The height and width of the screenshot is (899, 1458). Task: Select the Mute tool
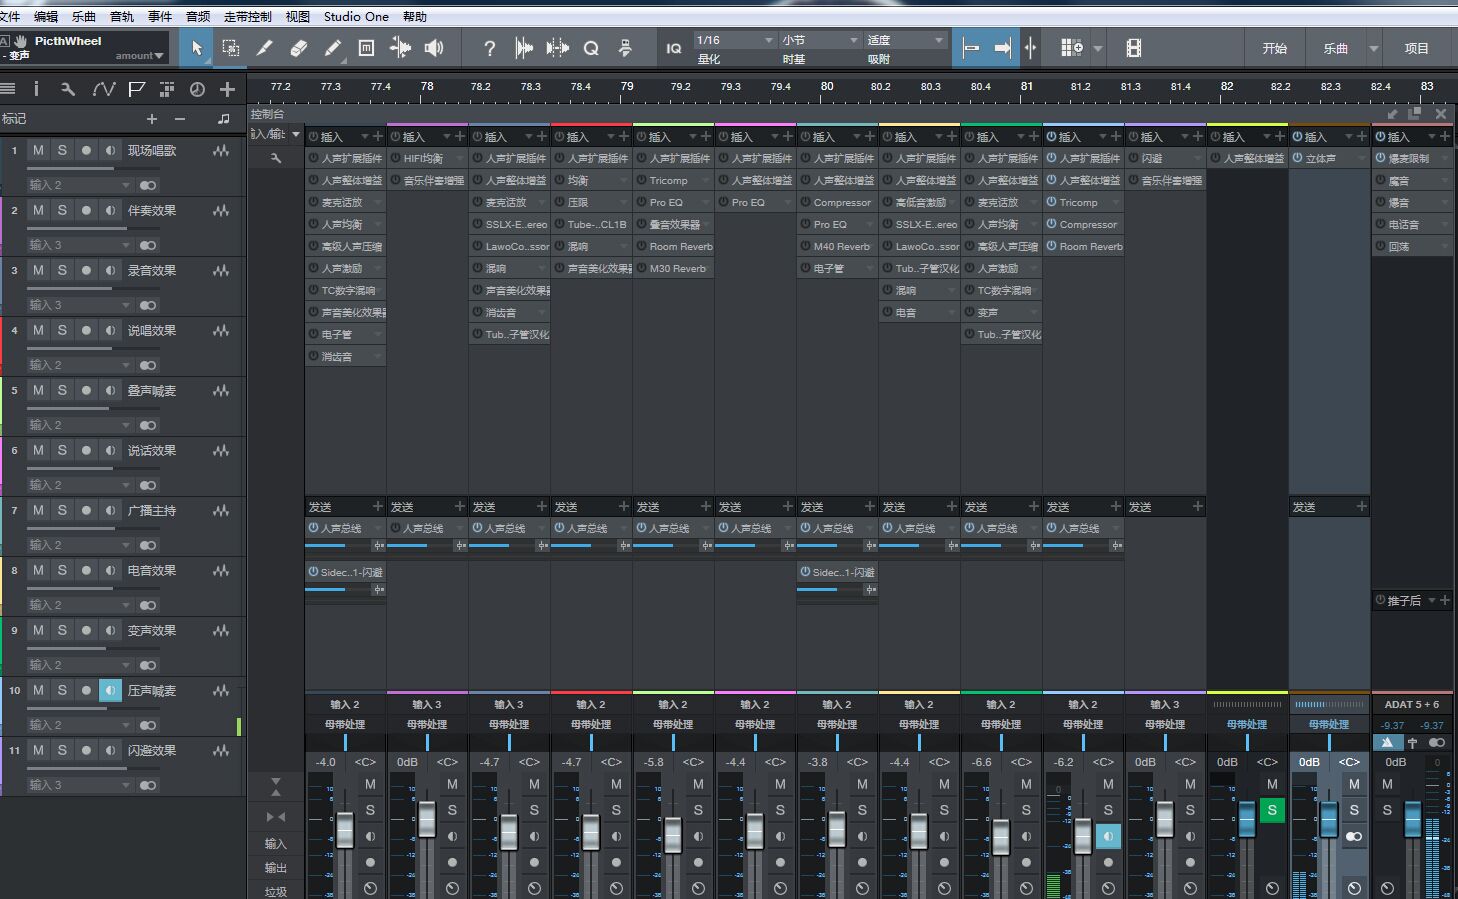[366, 48]
